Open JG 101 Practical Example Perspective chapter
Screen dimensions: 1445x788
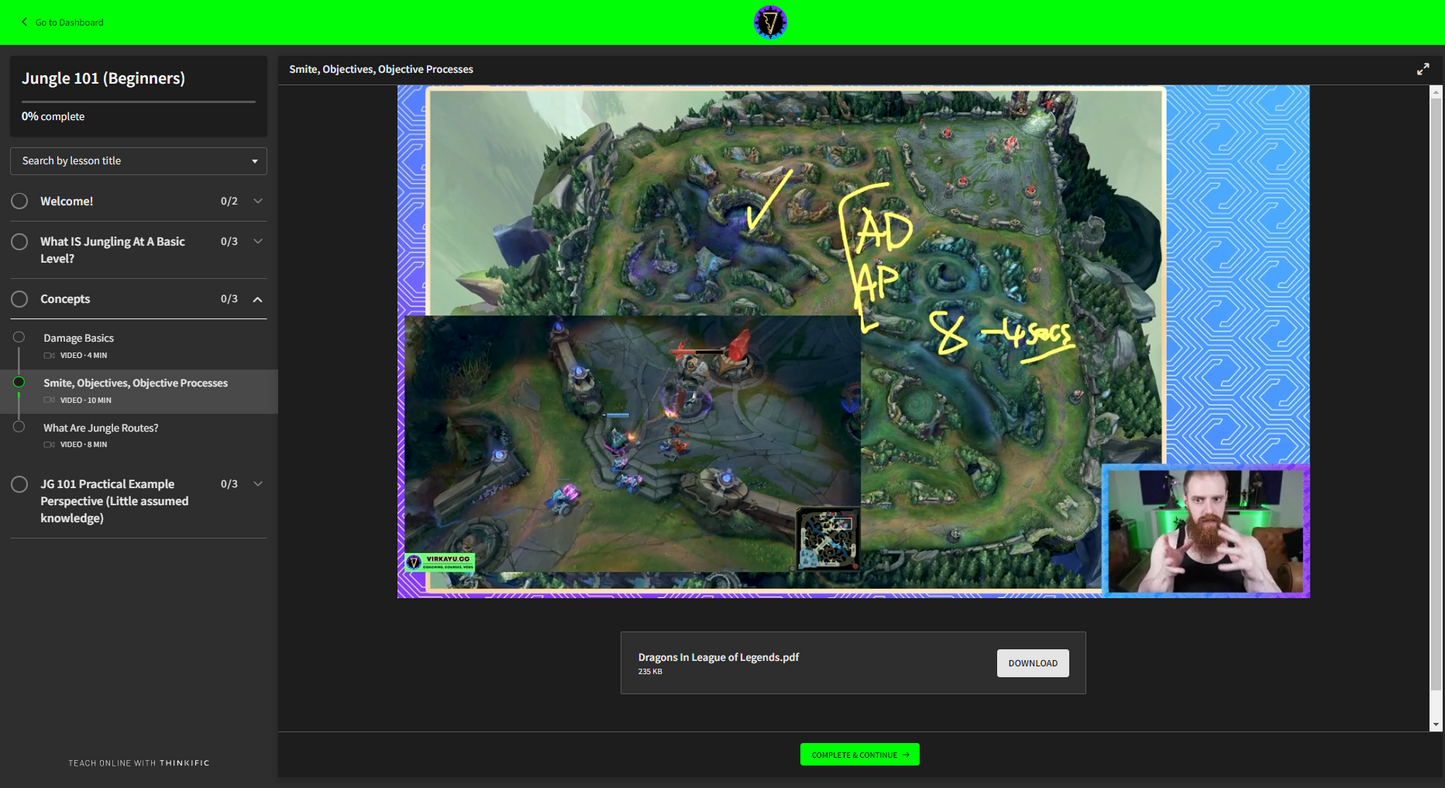pos(114,501)
